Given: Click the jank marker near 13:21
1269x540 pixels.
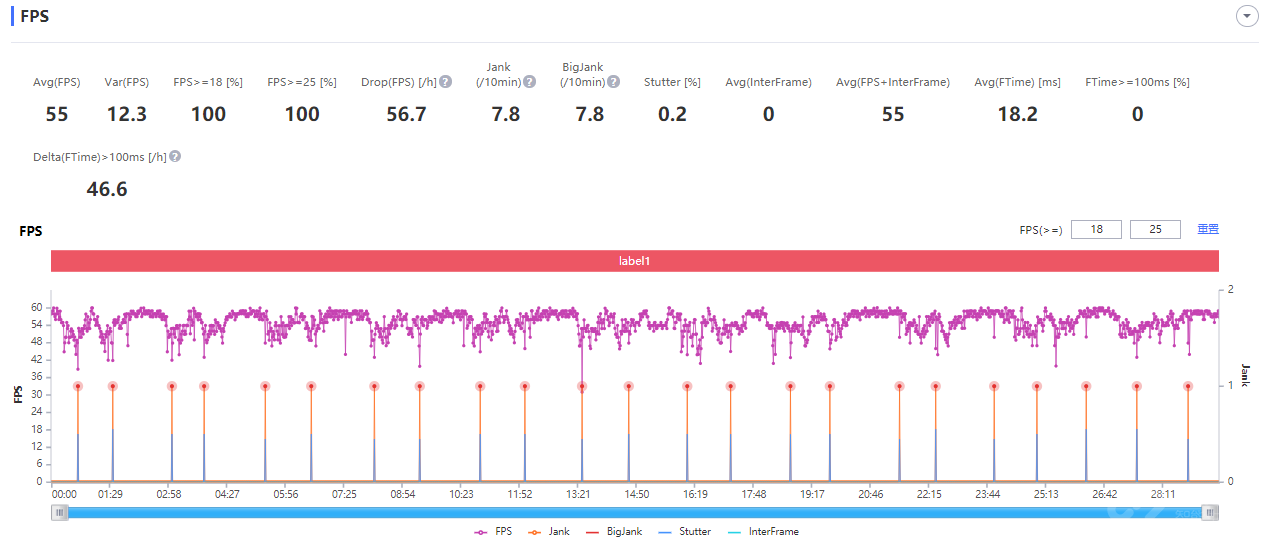Looking at the screenshot, I should [582, 386].
